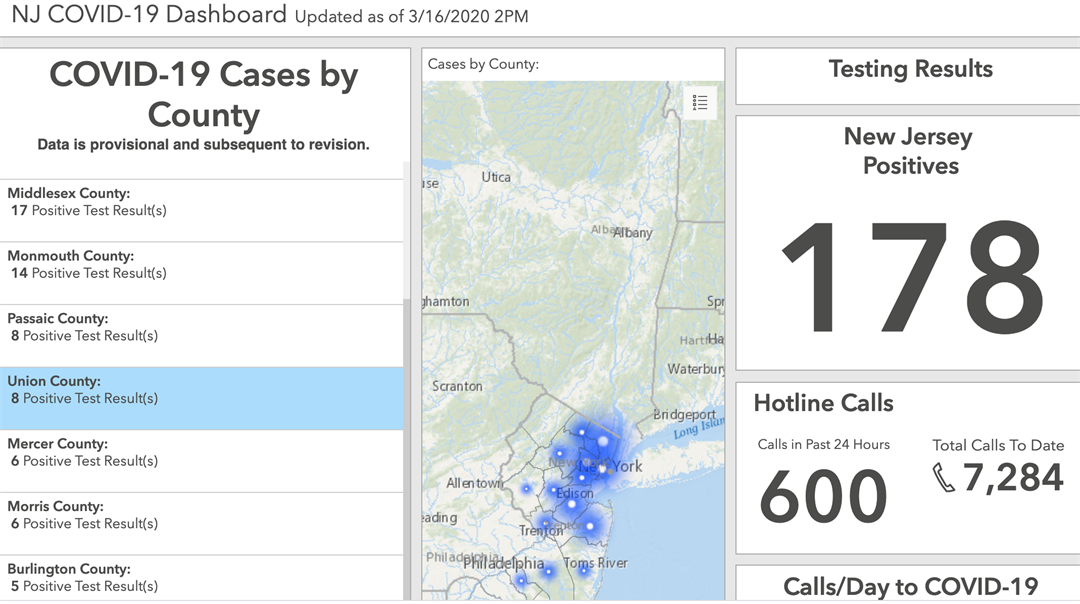Click the 178 New Jersey positives number

[x=911, y=277]
